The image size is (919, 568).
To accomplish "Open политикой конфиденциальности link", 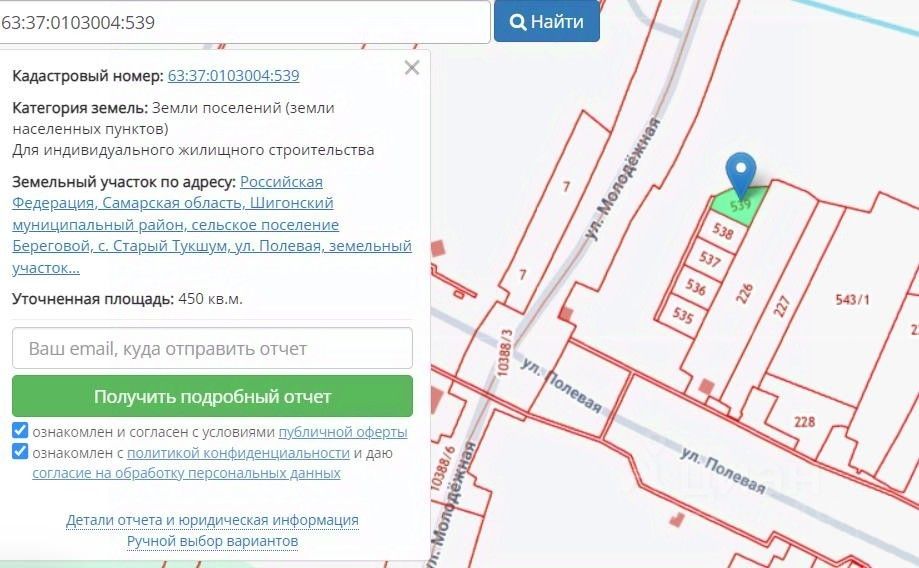I will pos(238,453).
